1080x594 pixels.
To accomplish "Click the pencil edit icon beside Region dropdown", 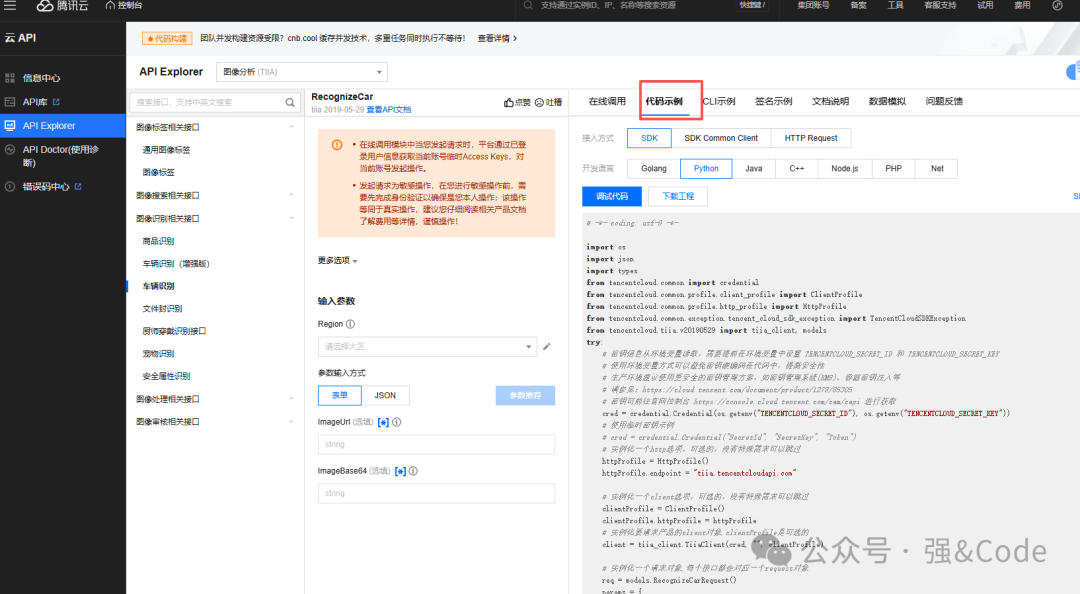I will 547,347.
